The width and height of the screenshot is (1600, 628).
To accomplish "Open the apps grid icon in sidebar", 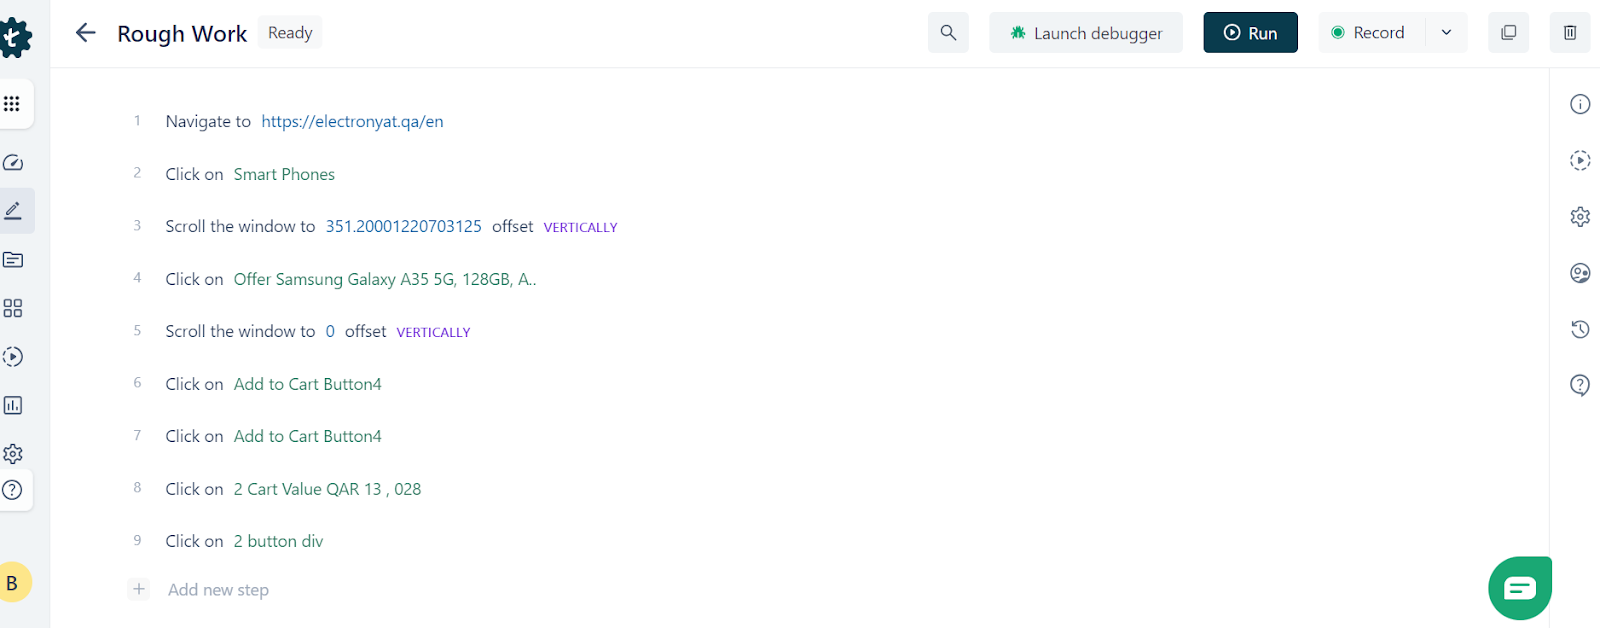I will click(x=12, y=104).
